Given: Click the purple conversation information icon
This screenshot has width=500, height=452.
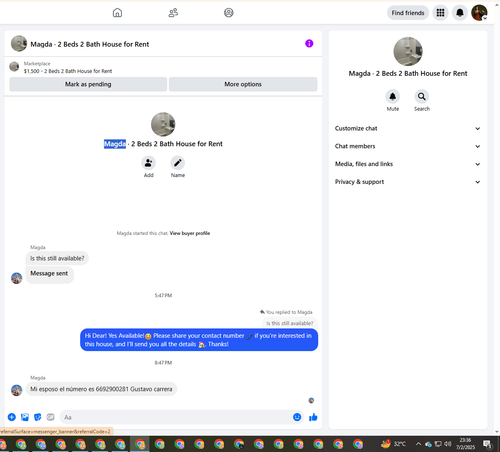Looking at the screenshot, I should [x=309, y=43].
